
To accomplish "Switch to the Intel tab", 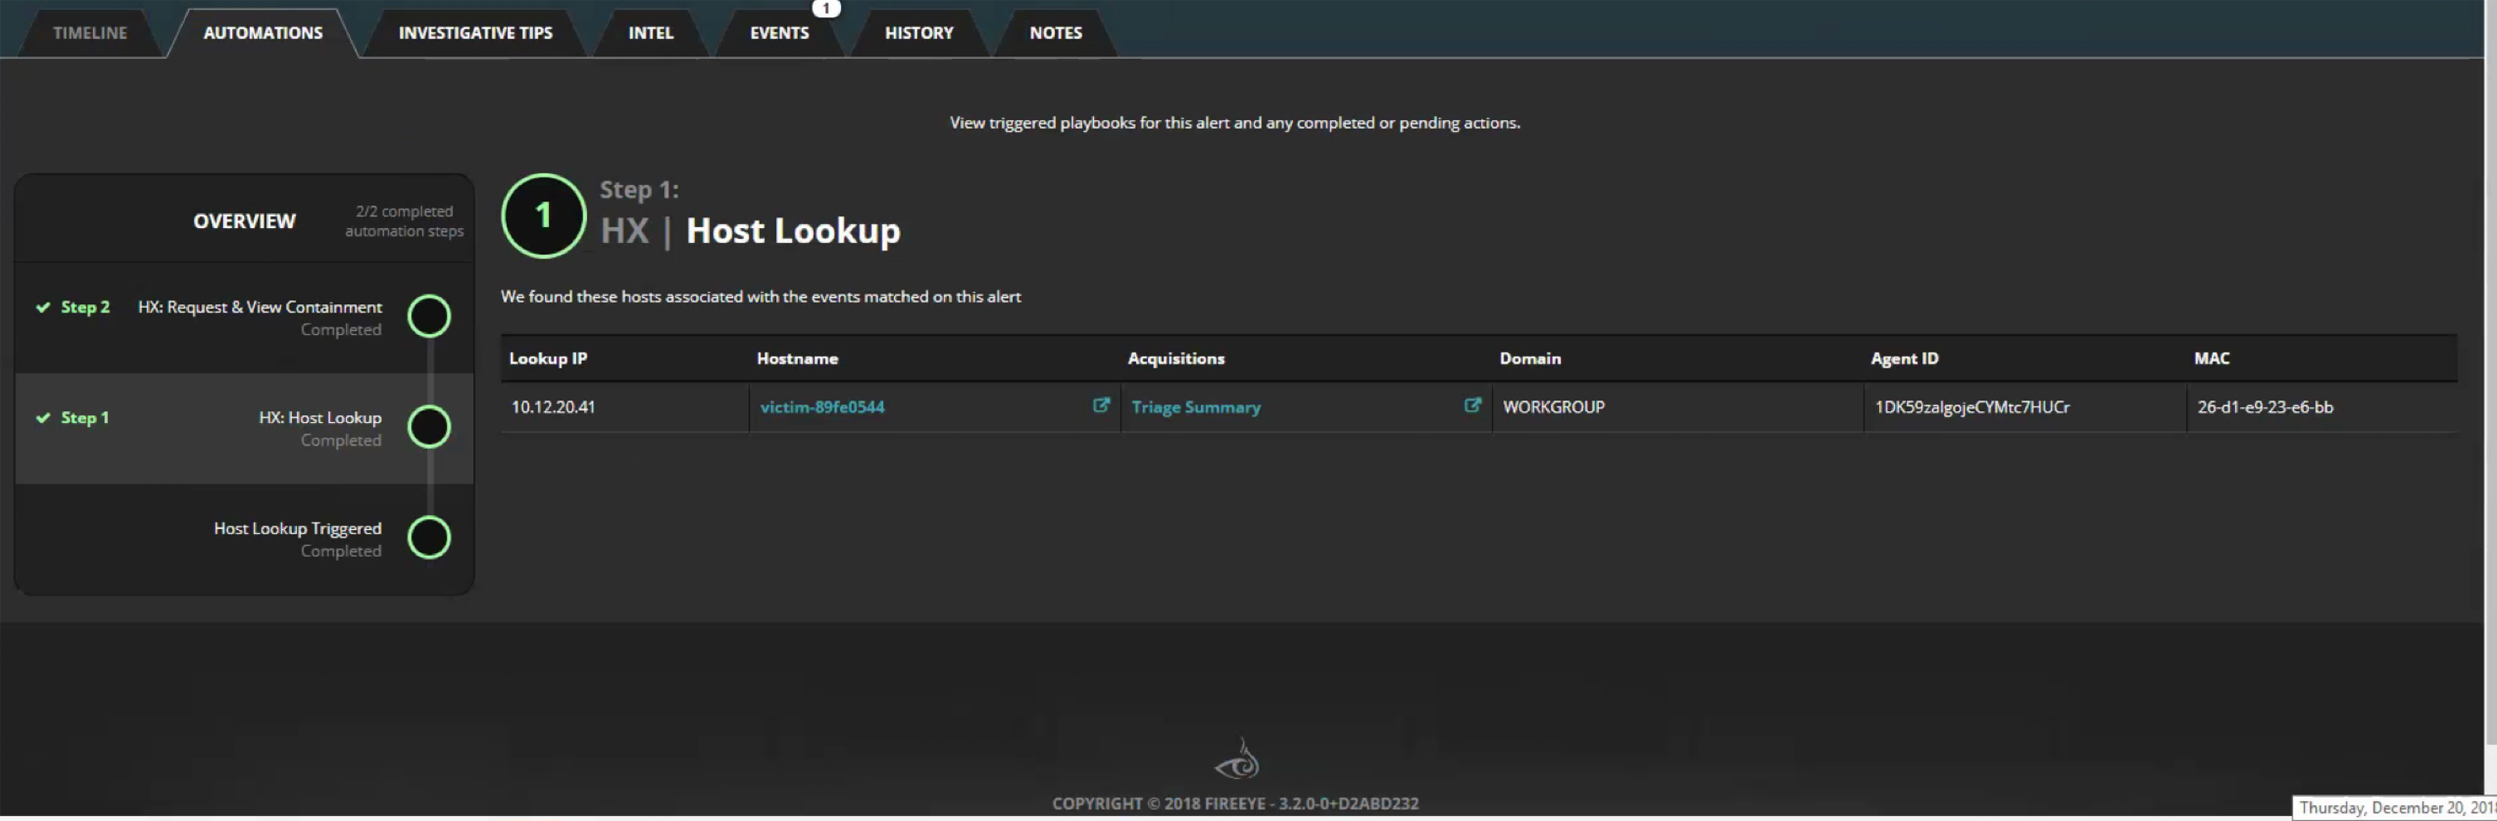I will [x=650, y=33].
